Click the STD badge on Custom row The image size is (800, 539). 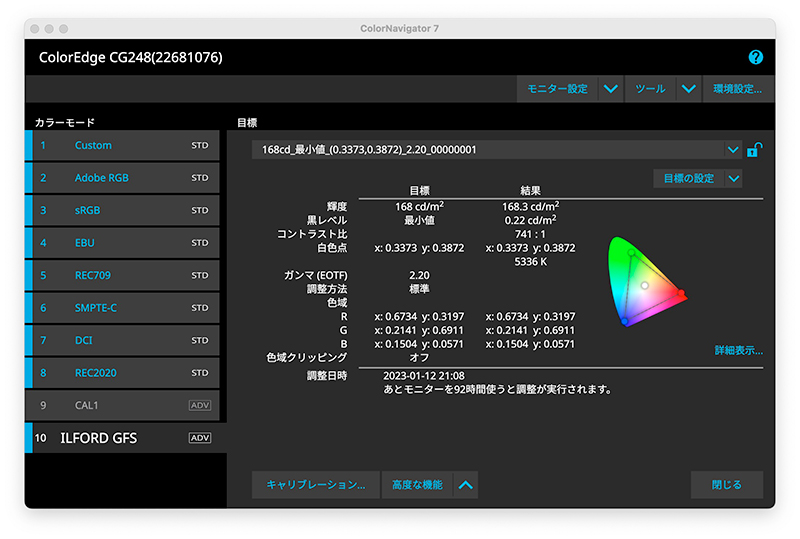pyautogui.click(x=200, y=145)
